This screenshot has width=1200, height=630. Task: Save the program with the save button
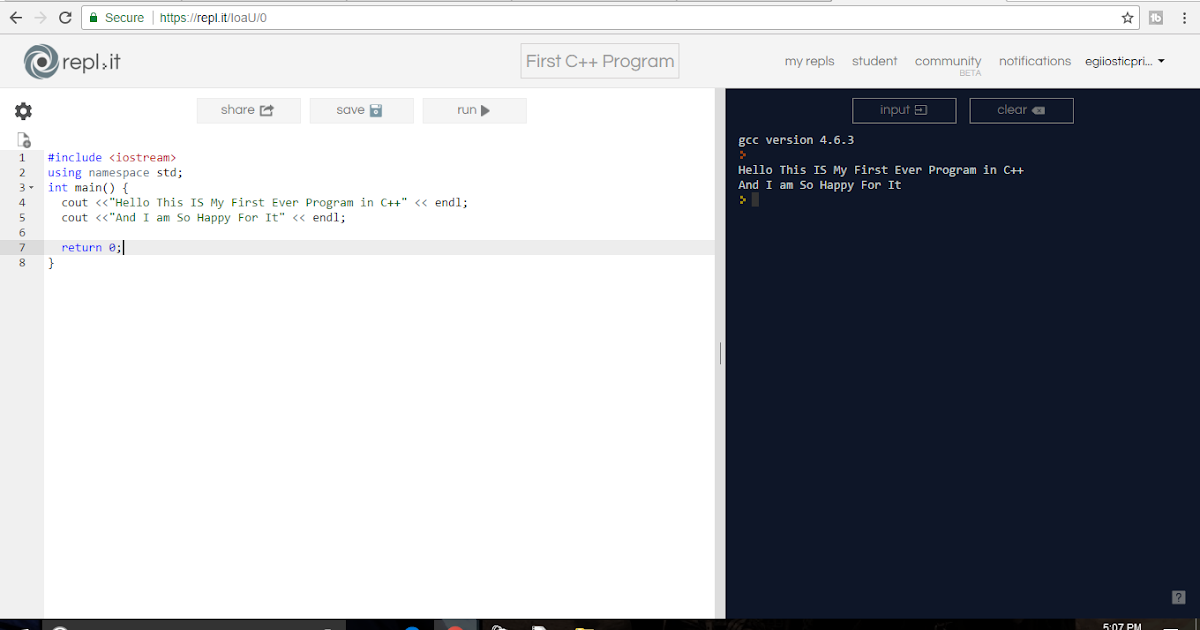(361, 110)
